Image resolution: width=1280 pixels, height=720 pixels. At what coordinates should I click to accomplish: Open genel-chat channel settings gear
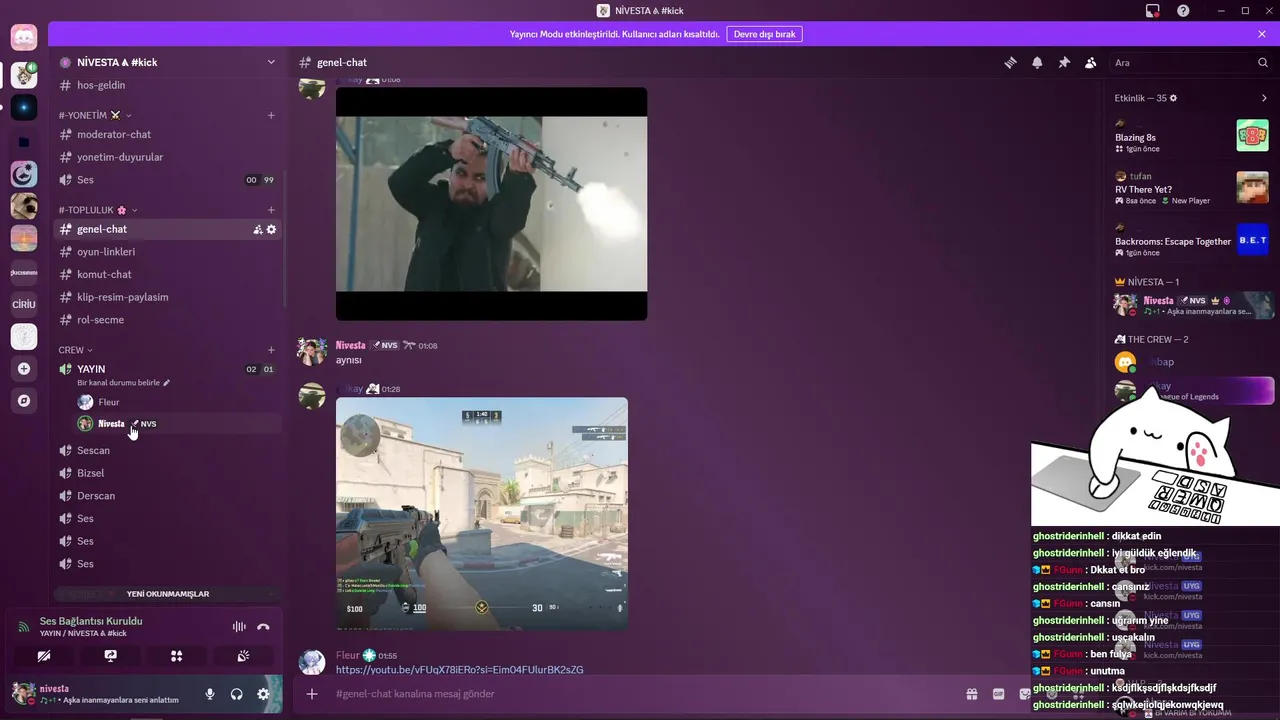coord(271,229)
